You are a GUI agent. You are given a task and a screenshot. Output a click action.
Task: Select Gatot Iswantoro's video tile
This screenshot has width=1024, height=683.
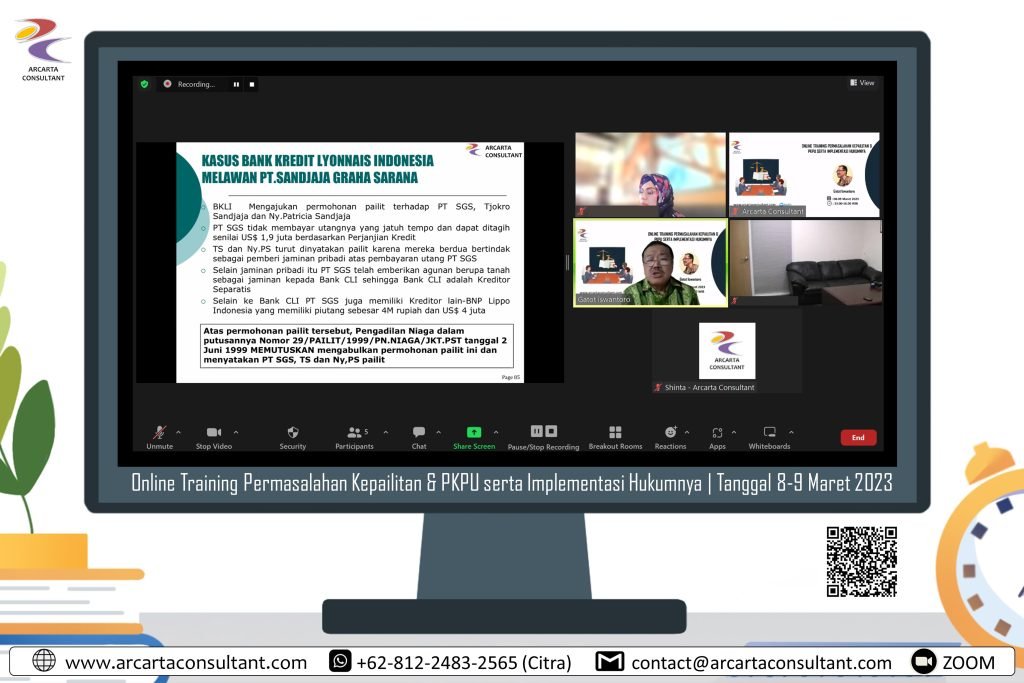pos(650,263)
